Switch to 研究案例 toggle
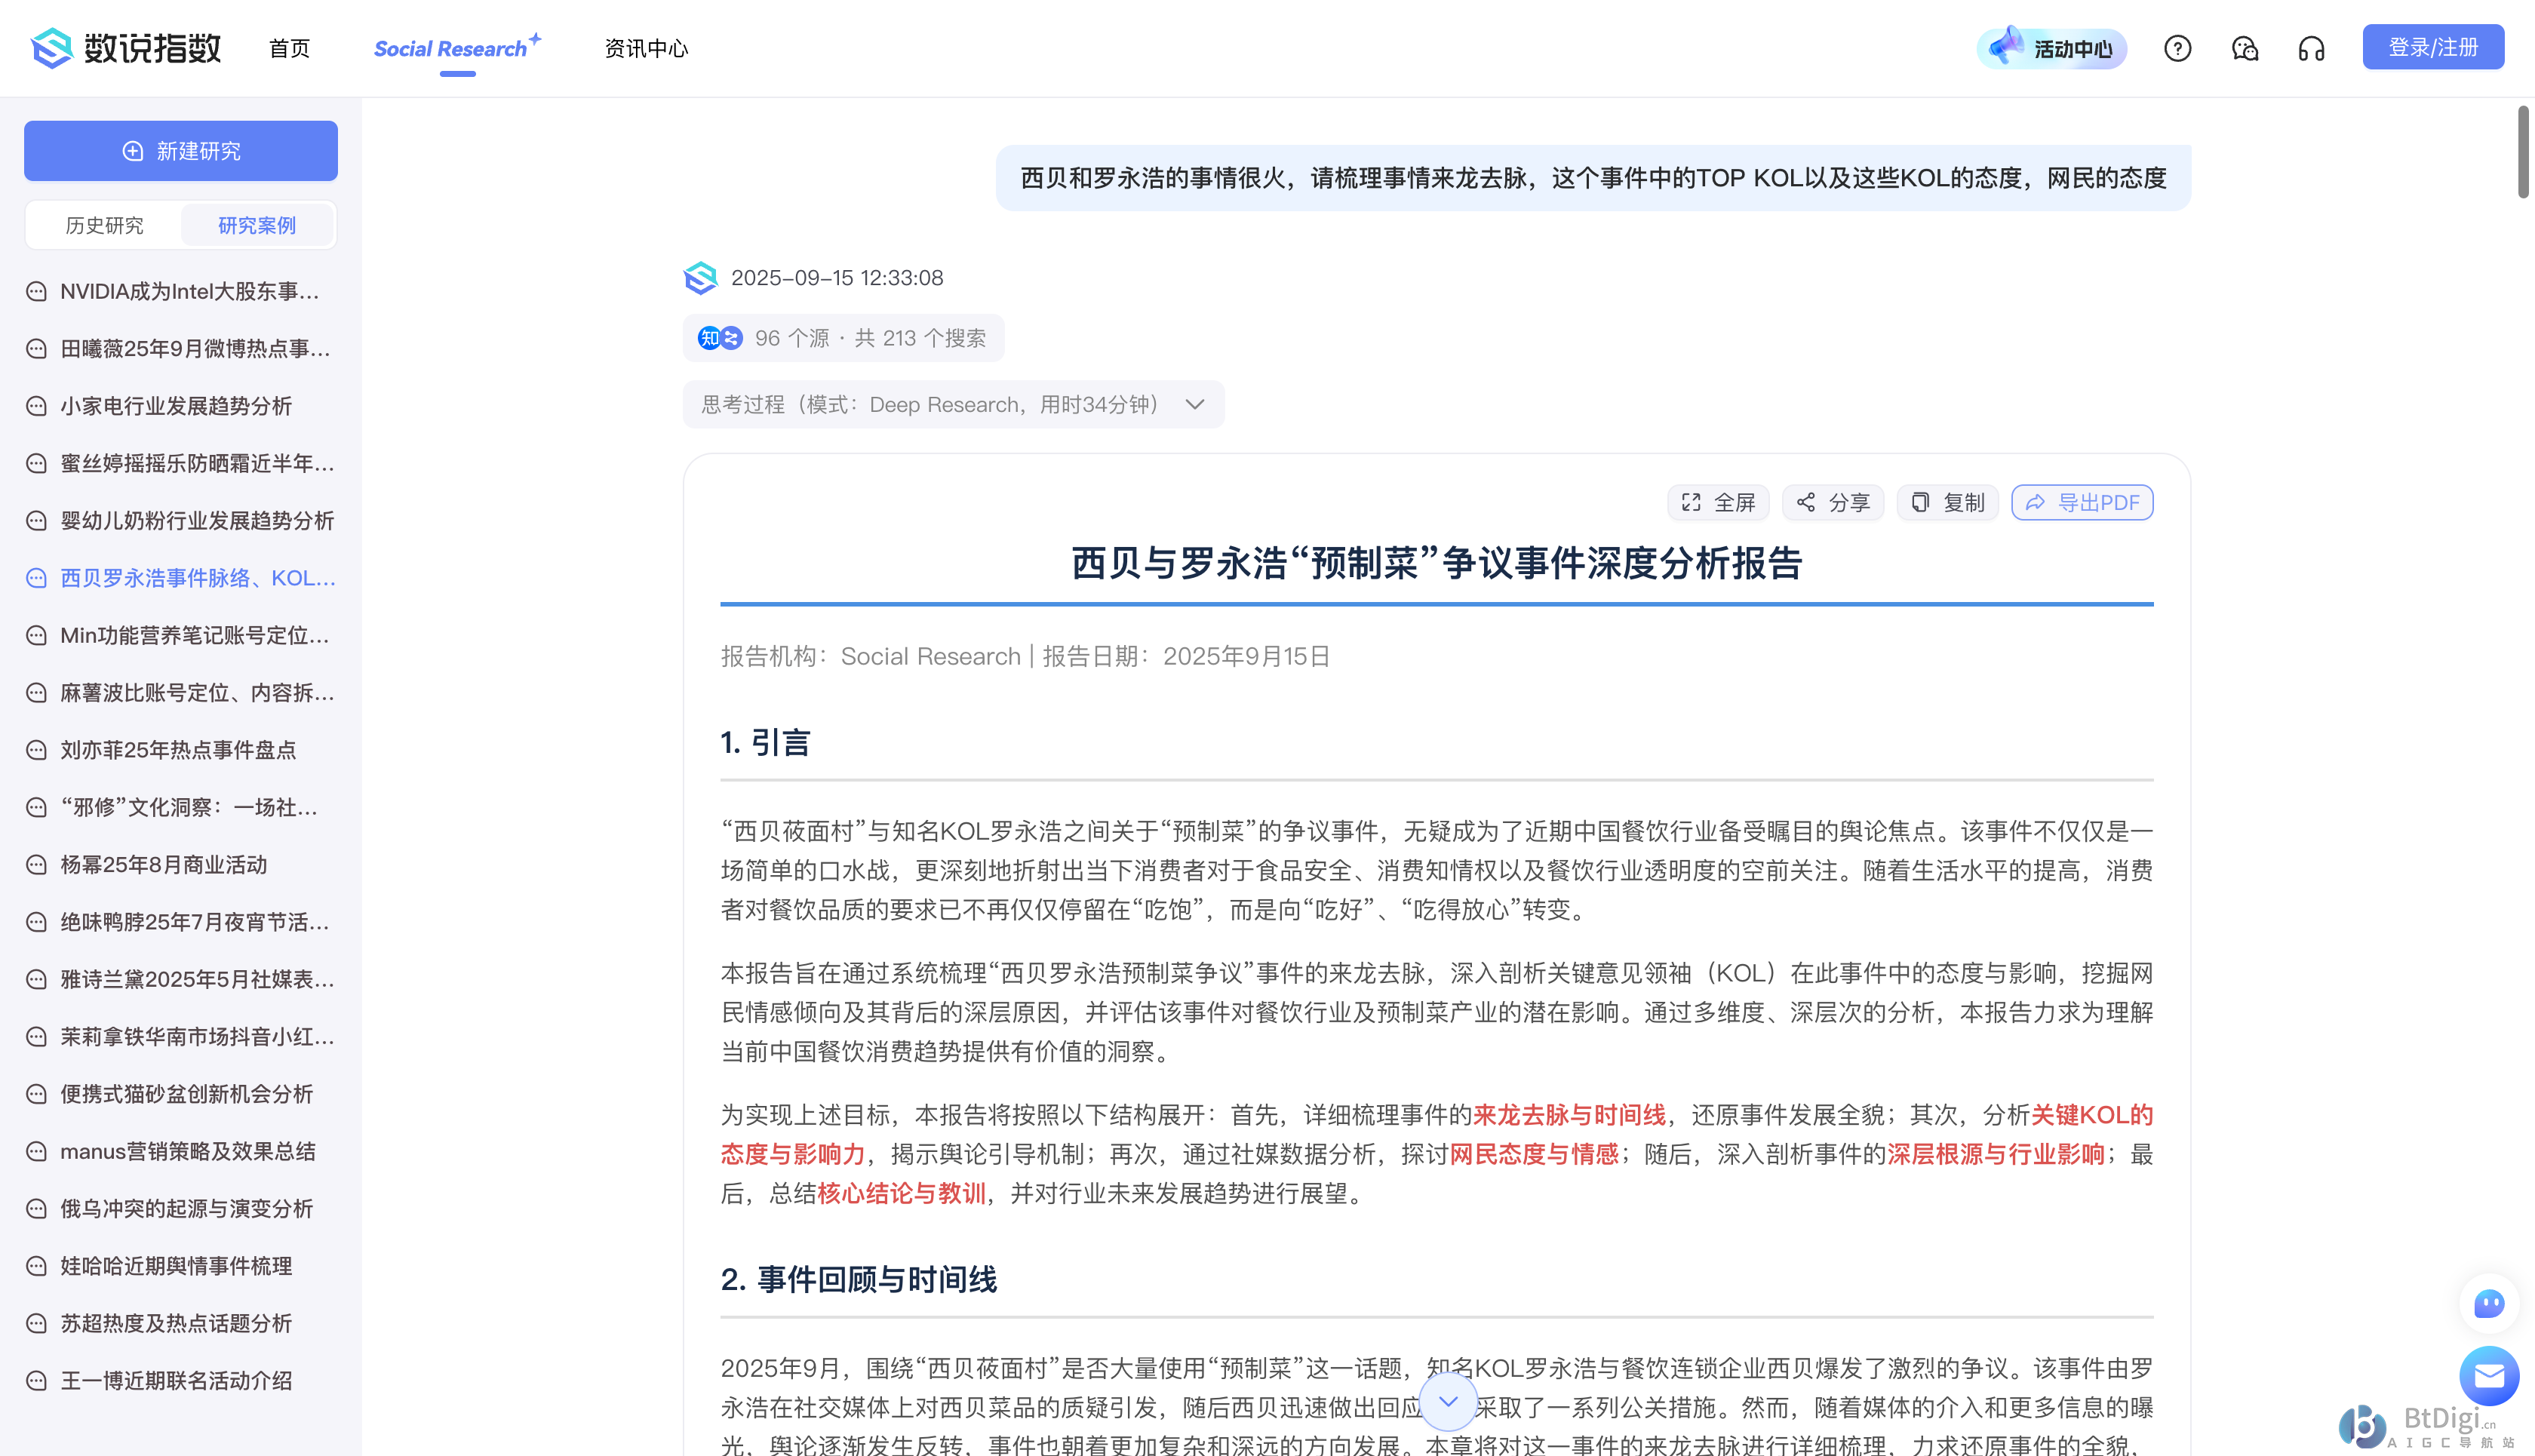This screenshot has height=1456, width=2535. [x=257, y=225]
